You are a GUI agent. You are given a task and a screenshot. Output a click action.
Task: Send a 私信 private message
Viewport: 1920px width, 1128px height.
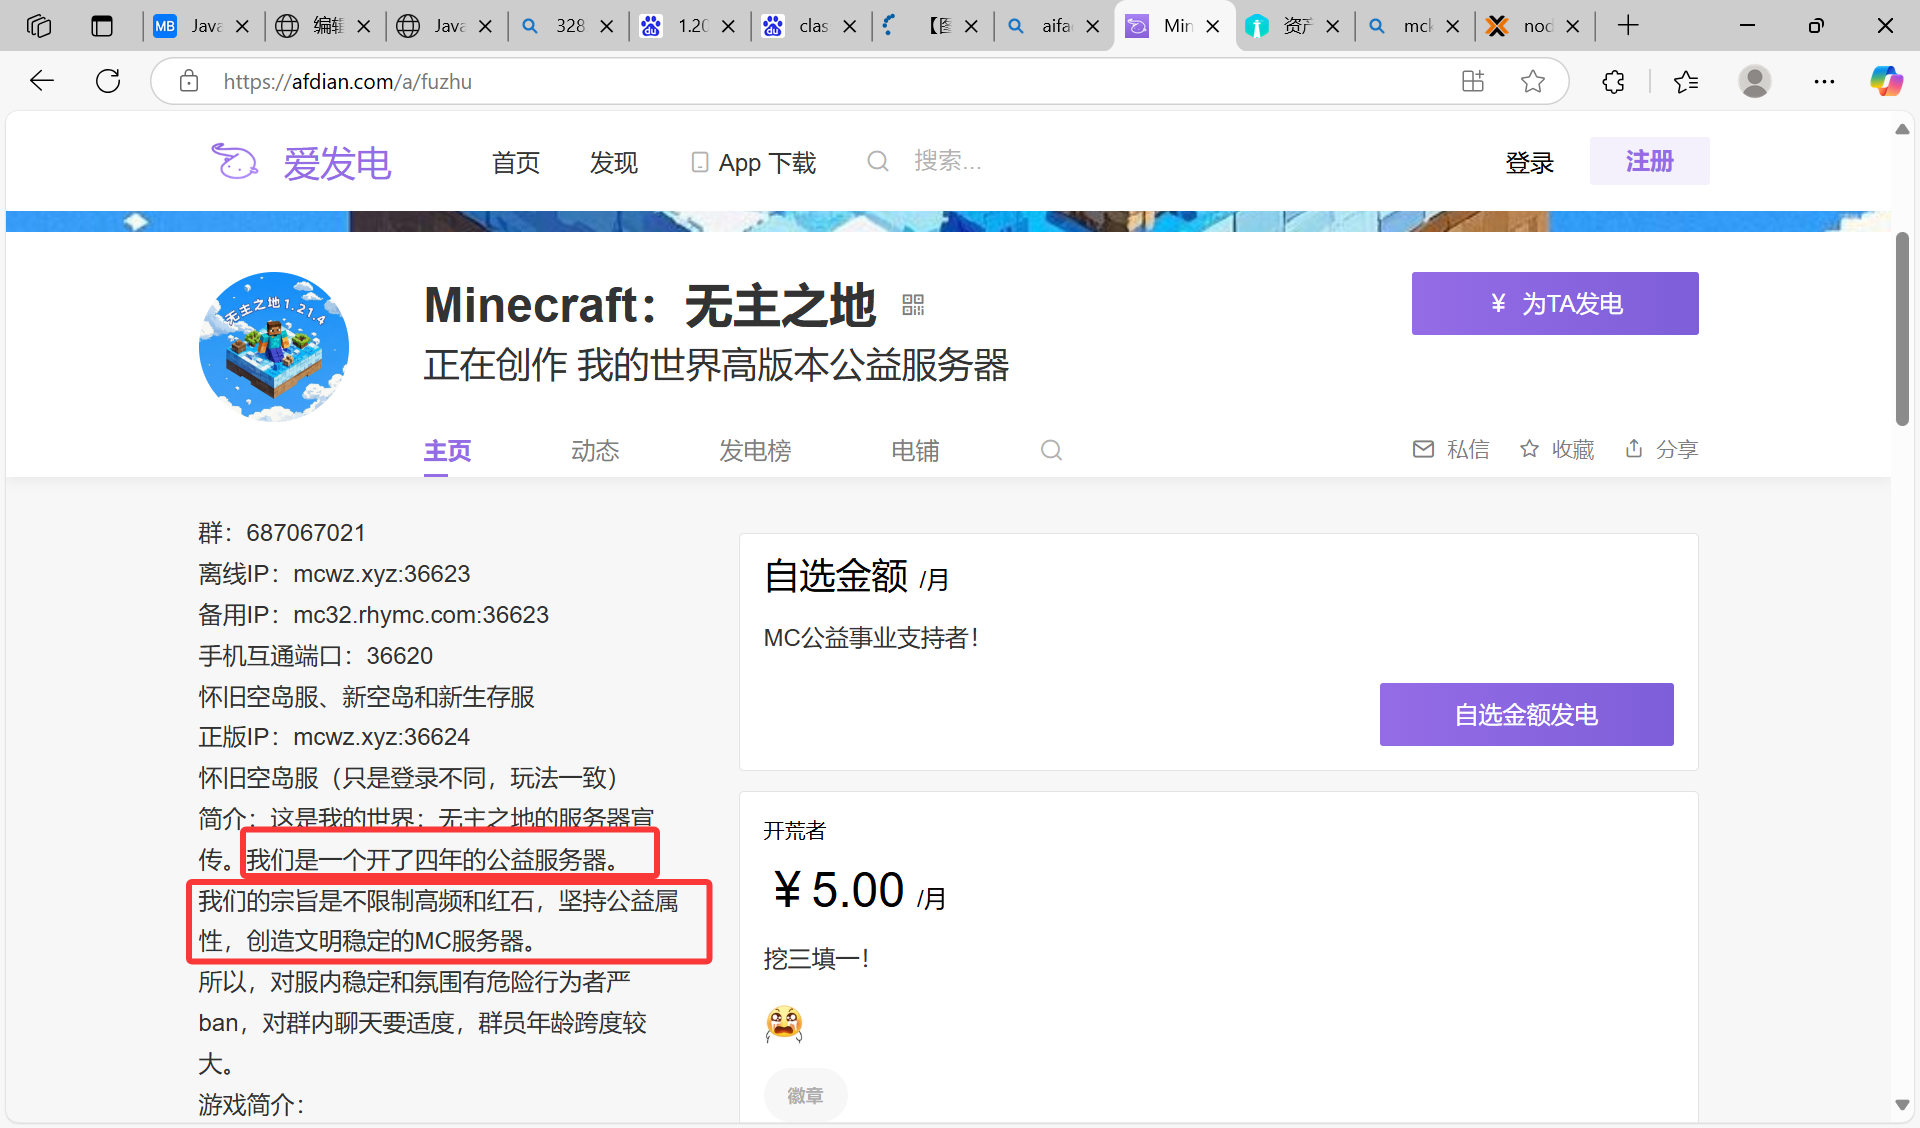click(x=1451, y=449)
